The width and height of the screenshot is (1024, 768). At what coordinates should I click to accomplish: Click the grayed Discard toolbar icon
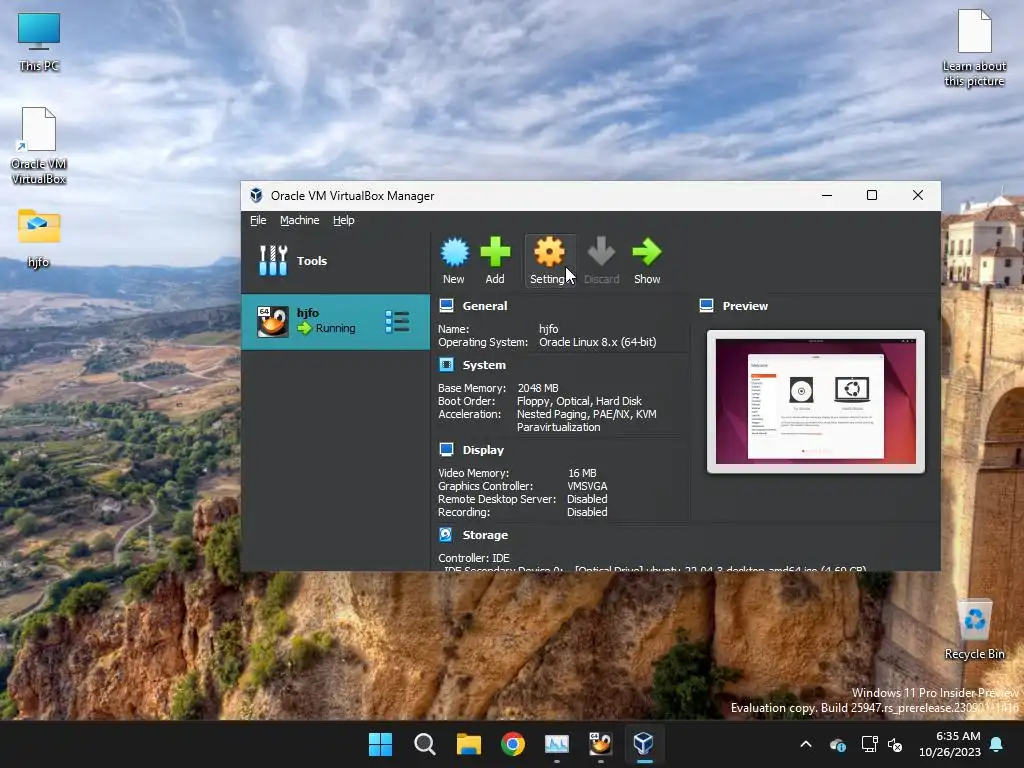point(601,252)
